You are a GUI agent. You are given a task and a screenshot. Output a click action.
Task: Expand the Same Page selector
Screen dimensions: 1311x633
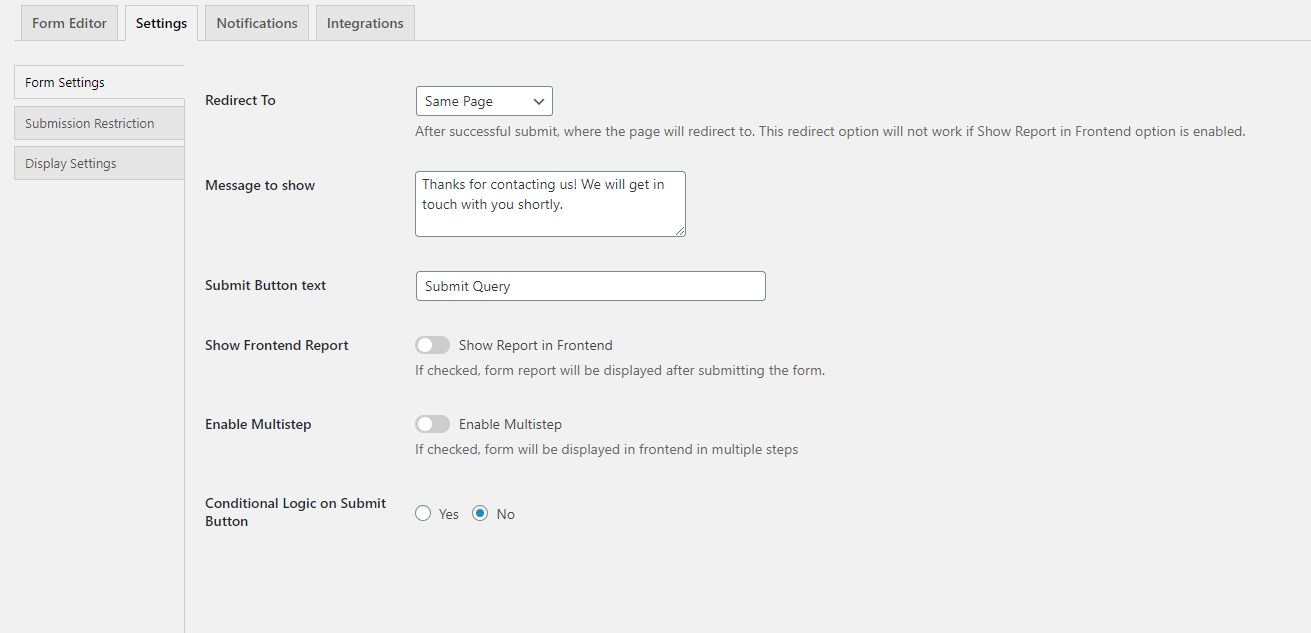click(x=484, y=101)
